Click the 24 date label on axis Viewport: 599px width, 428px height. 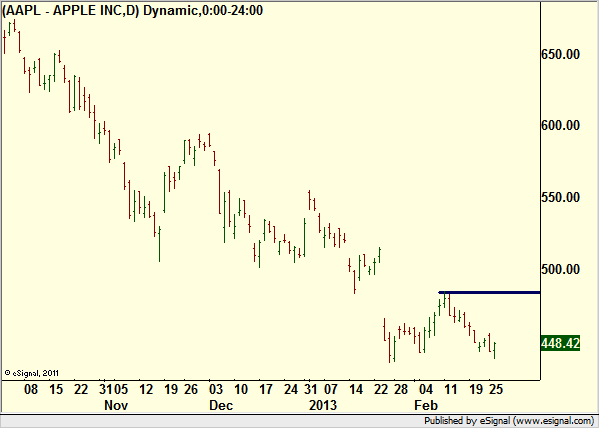click(x=291, y=389)
